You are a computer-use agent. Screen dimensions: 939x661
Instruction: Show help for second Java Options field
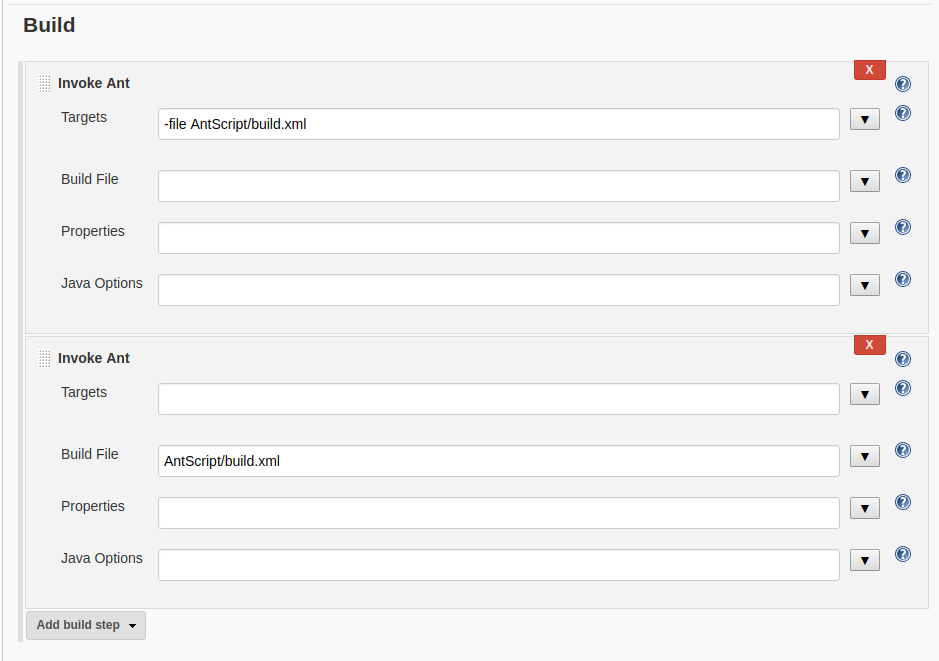[x=902, y=554]
